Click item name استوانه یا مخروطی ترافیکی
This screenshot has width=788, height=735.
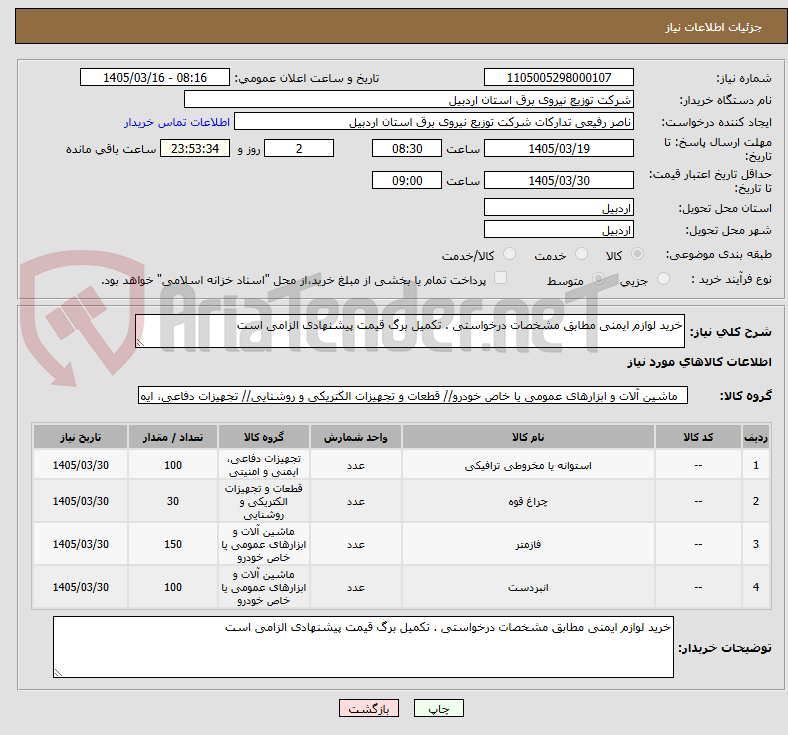[528, 466]
